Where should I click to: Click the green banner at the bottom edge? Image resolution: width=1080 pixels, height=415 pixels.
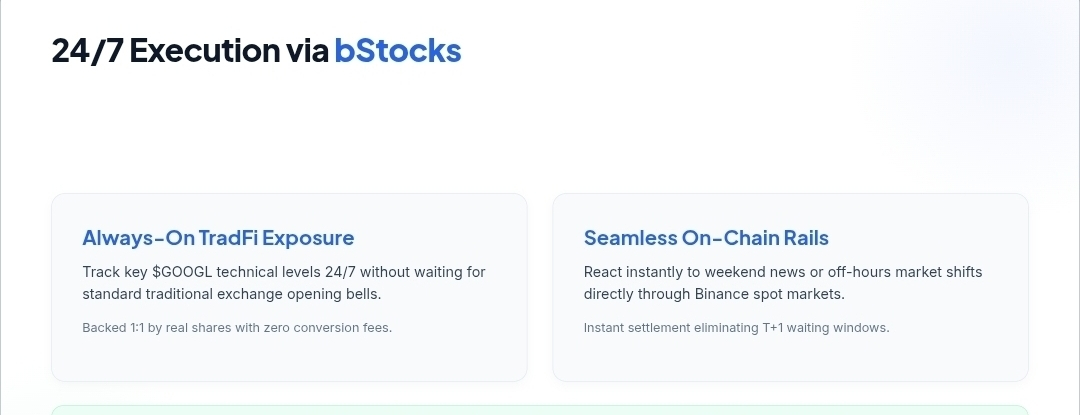[x=540, y=410]
